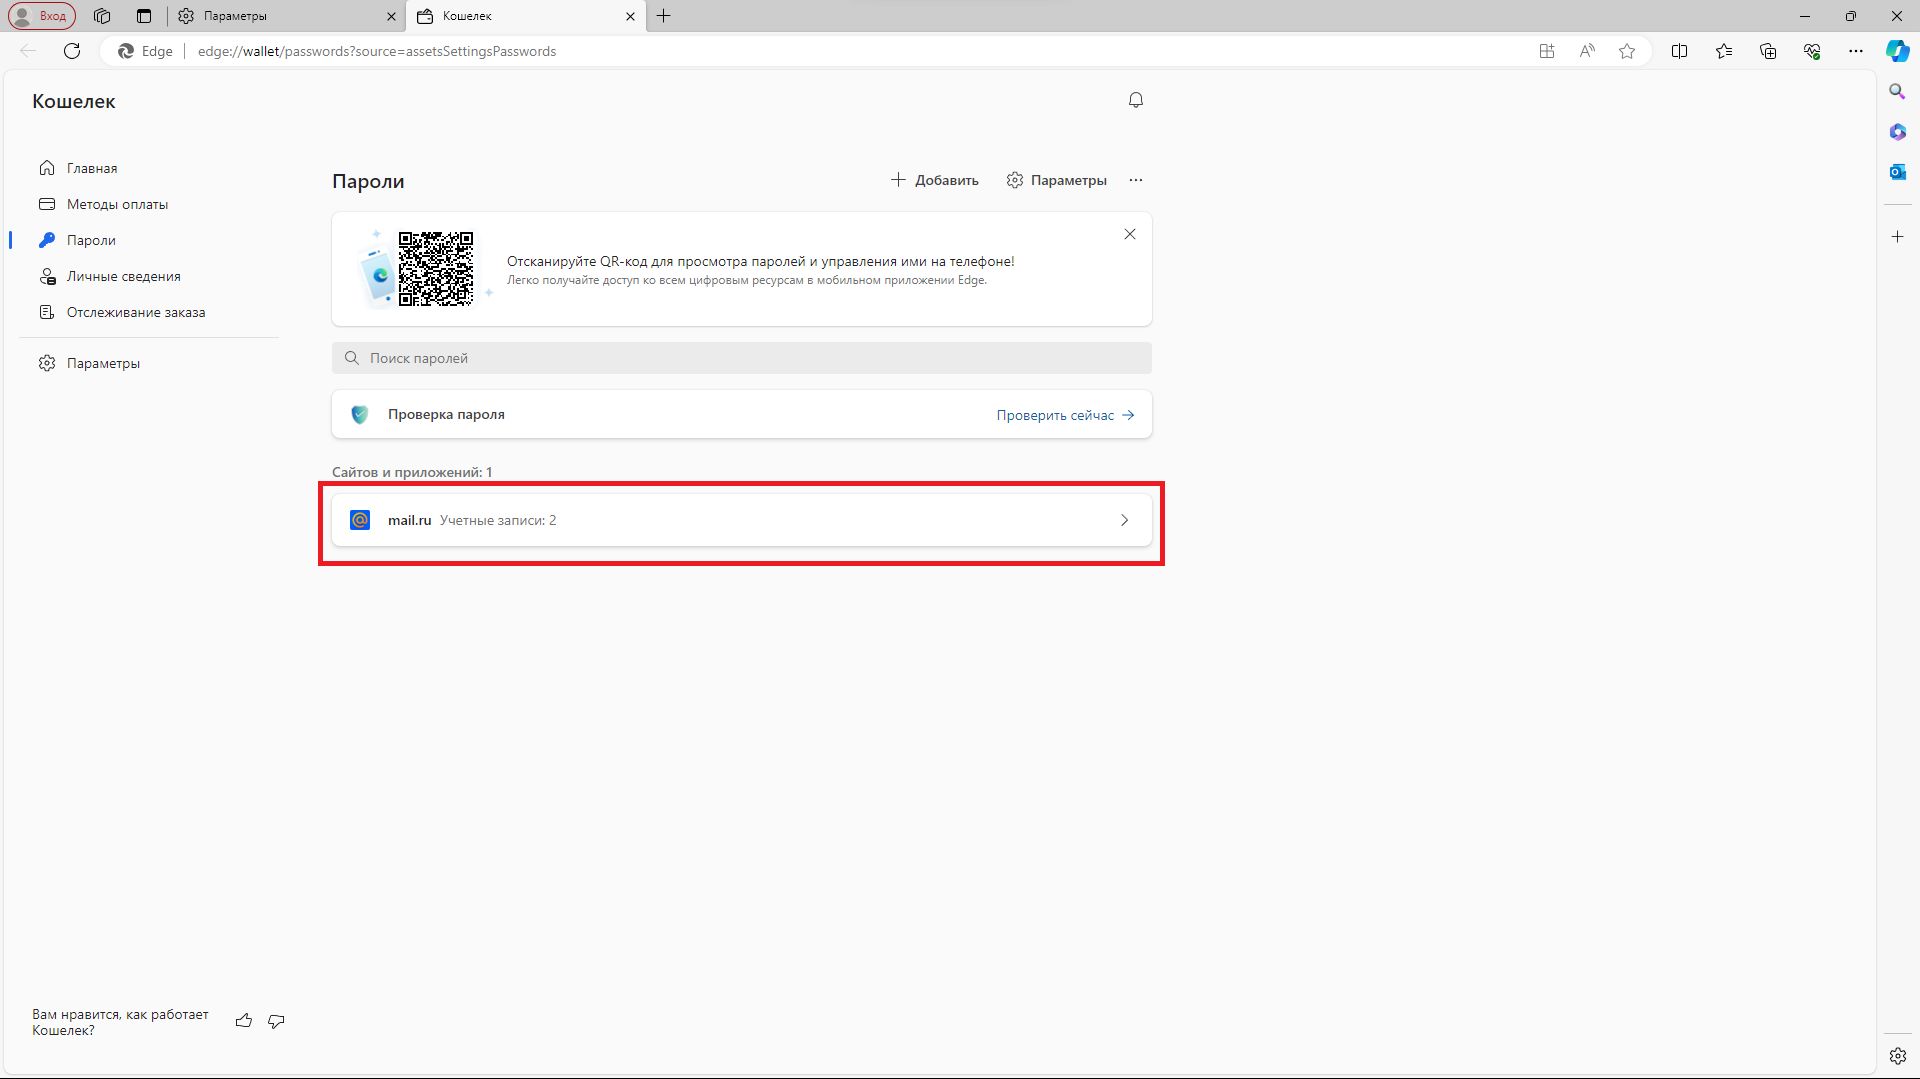Dismiss the QR-code banner with the X
This screenshot has height=1079, width=1920.
tap(1129, 234)
